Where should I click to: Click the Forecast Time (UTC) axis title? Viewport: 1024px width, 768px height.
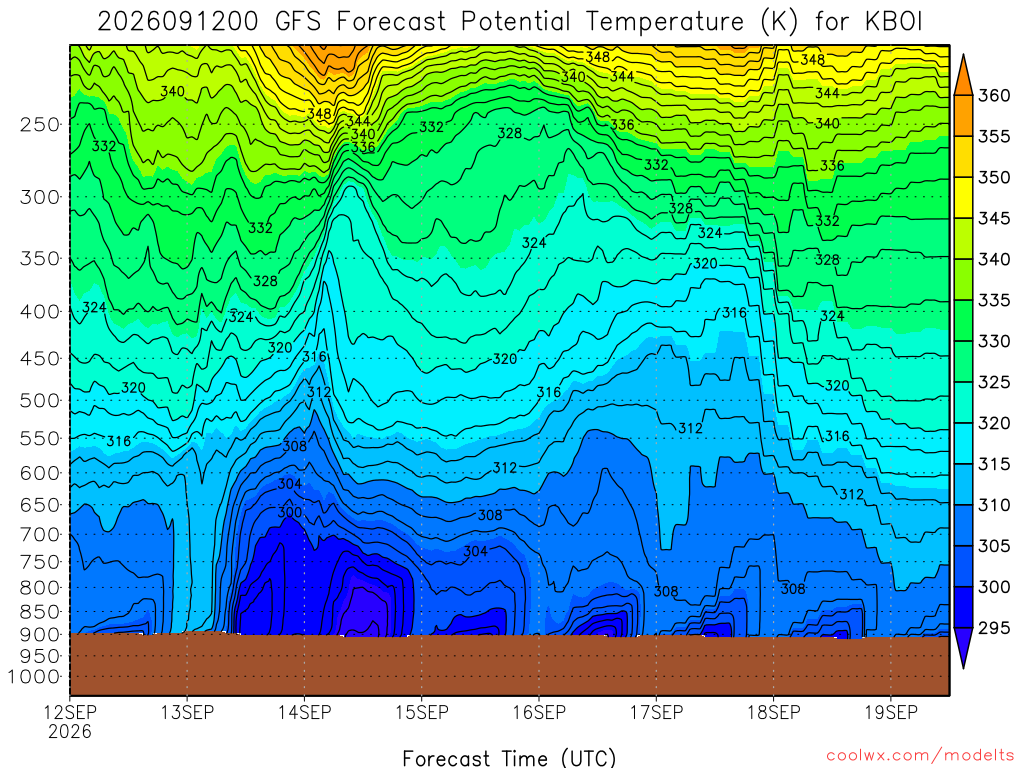pyautogui.click(x=509, y=758)
